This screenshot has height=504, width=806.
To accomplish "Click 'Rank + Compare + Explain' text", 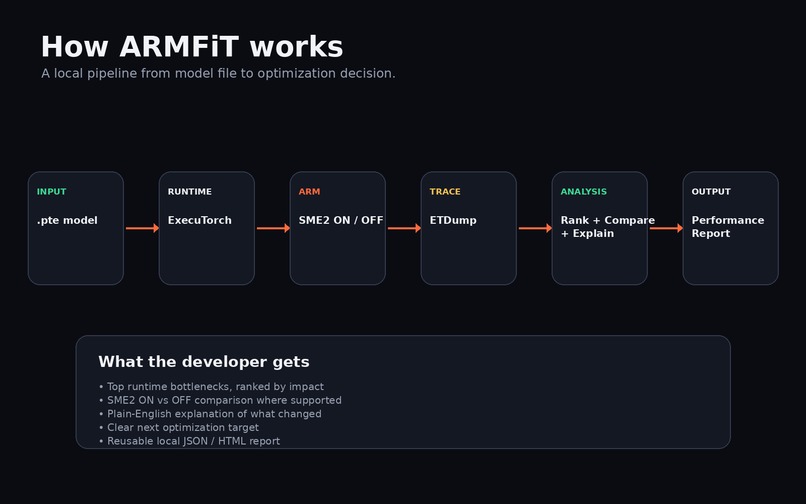I will point(608,227).
